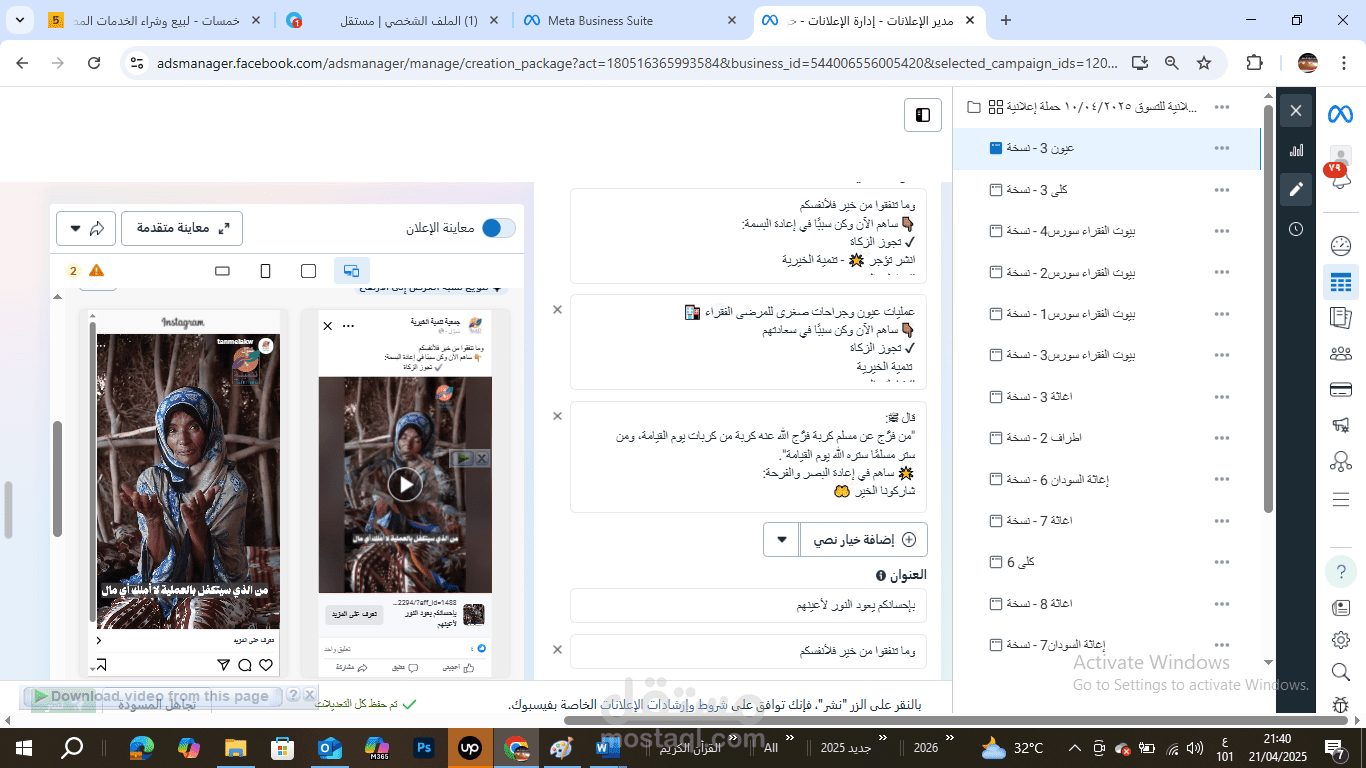Click the bug report icon
Viewport: 1366px width, 768px height.
[1341, 704]
